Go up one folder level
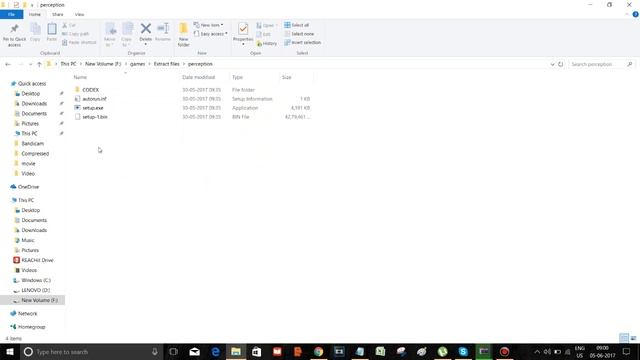This screenshot has width=640, height=360. pos(39,64)
